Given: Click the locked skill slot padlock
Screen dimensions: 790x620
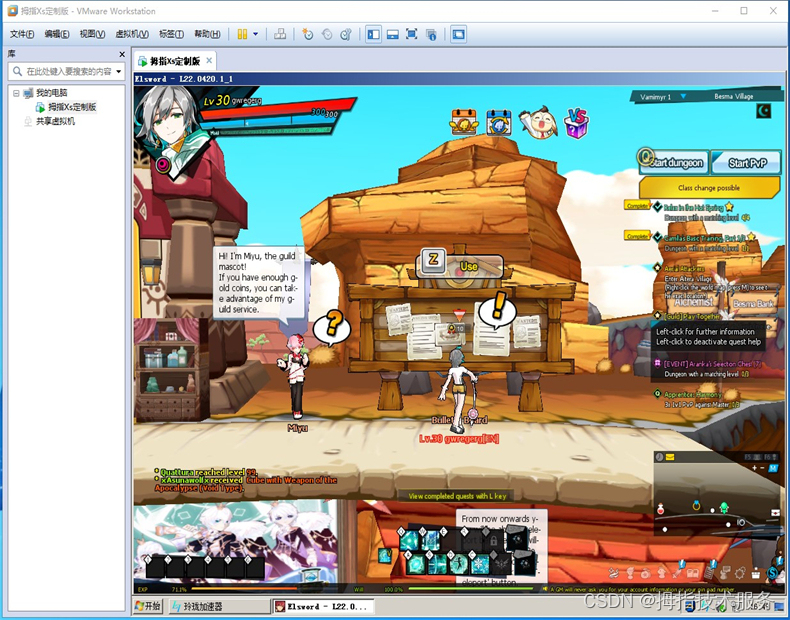Looking at the screenshot, I should (x=493, y=541).
